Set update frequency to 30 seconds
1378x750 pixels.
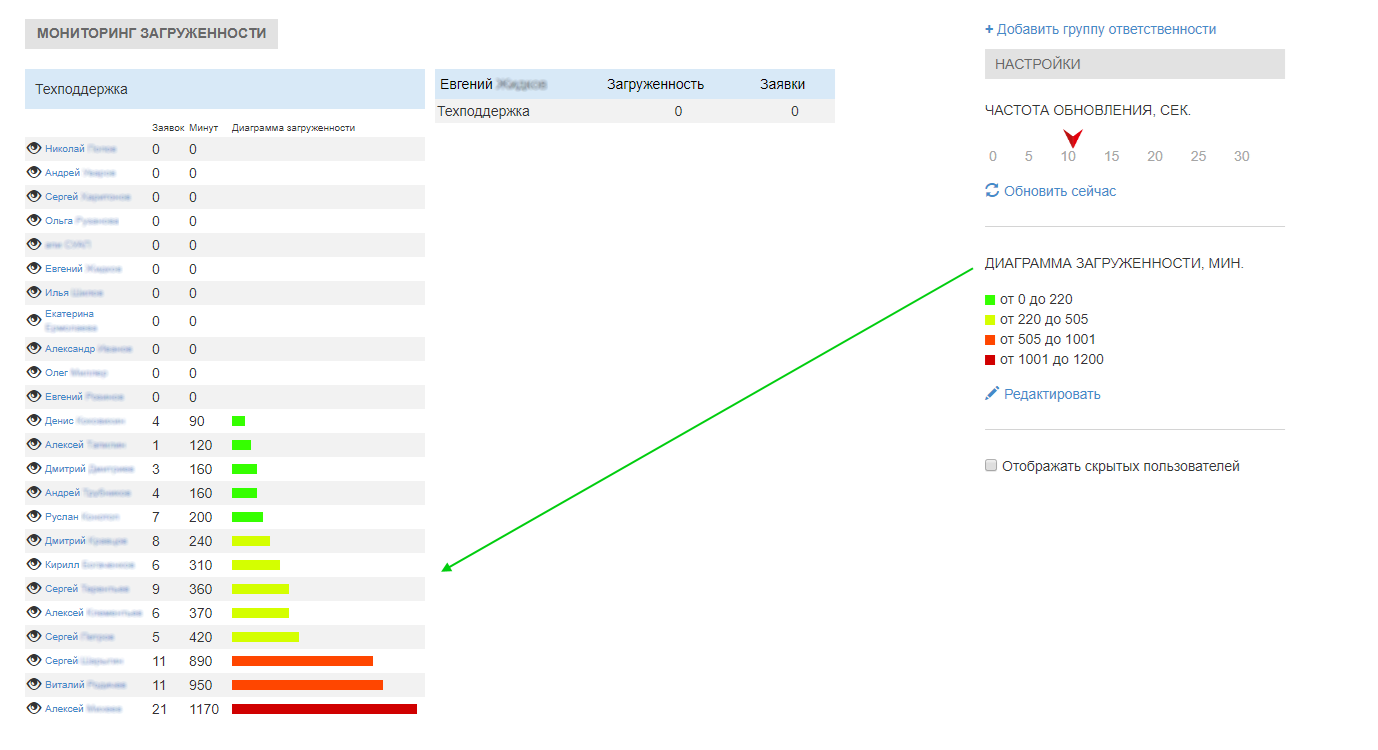(1241, 156)
